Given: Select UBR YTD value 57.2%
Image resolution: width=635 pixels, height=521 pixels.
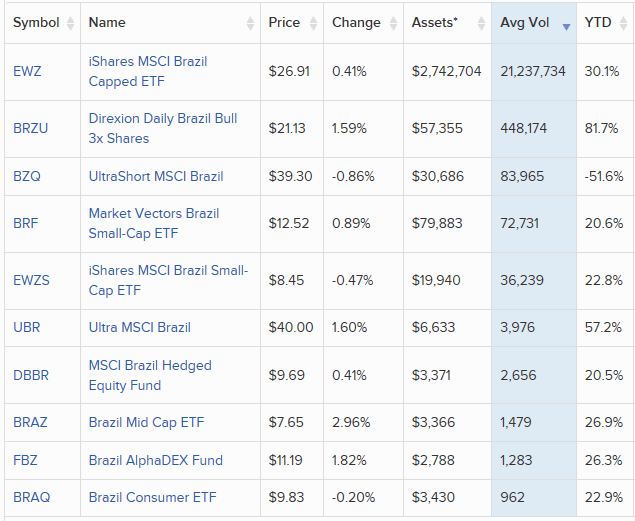Looking at the screenshot, I should [x=603, y=327].
